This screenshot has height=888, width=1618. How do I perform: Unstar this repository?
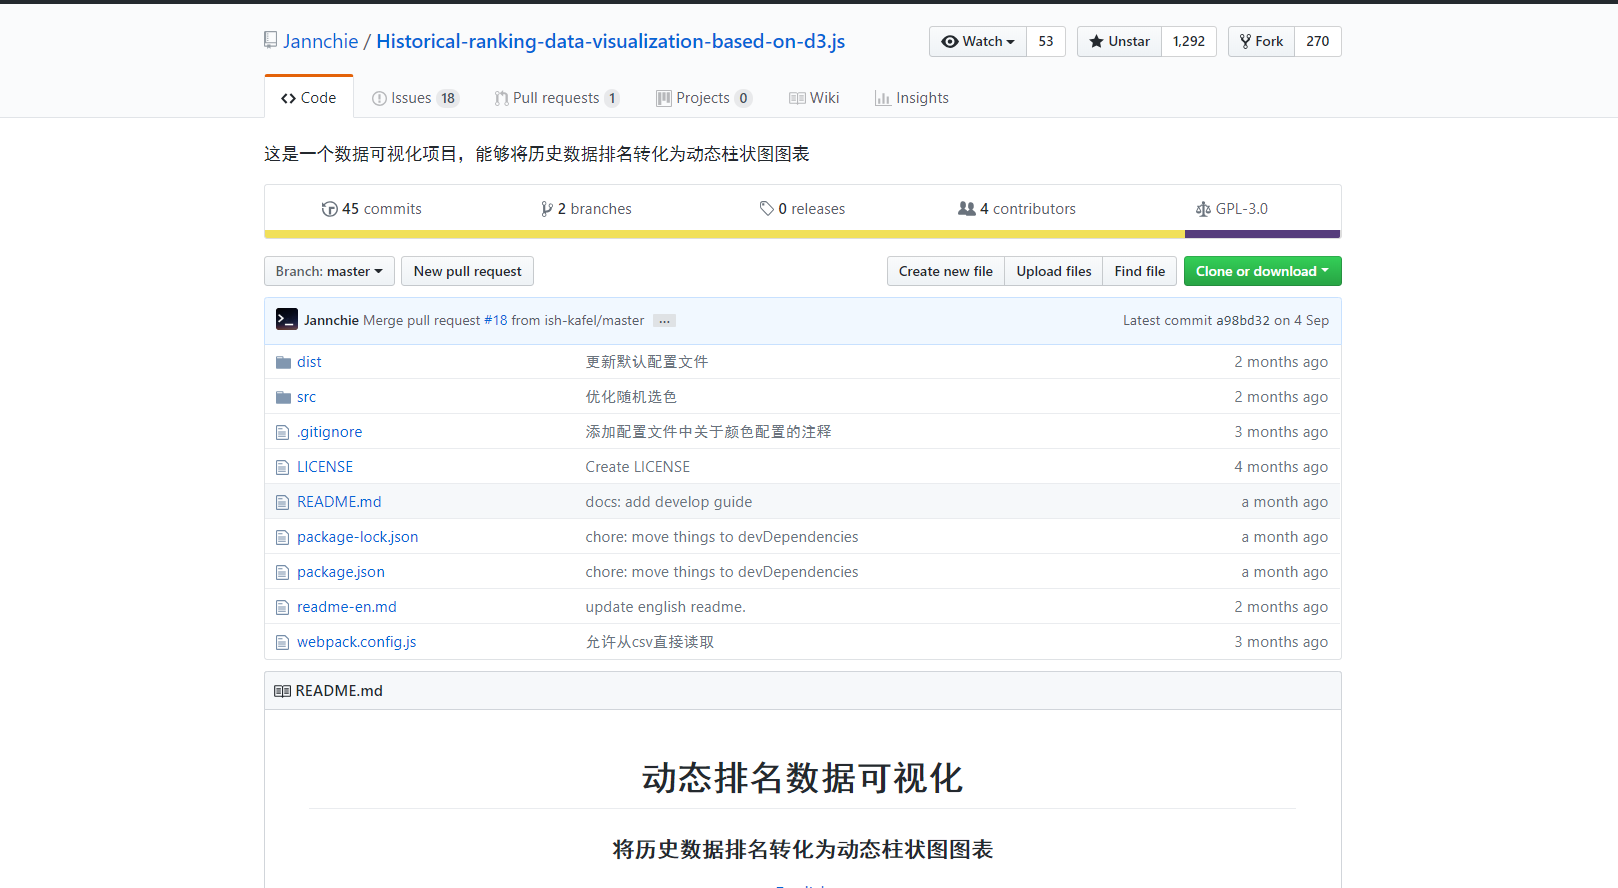tap(1119, 41)
